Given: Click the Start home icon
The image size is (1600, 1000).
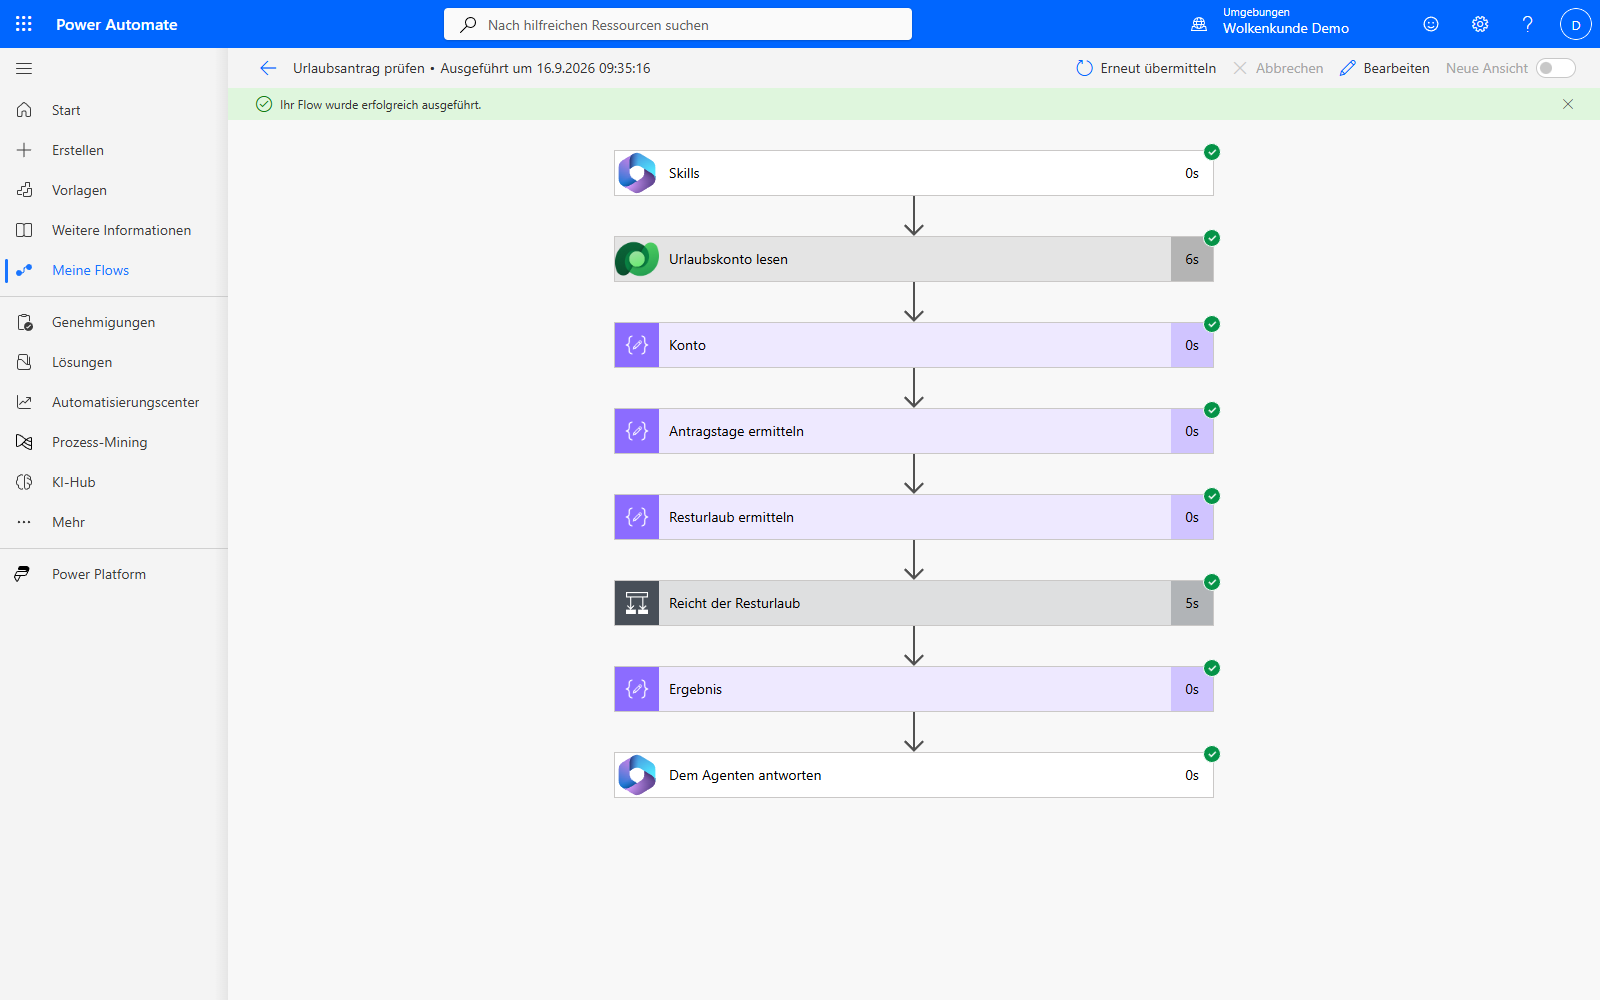Looking at the screenshot, I should click(x=24, y=110).
